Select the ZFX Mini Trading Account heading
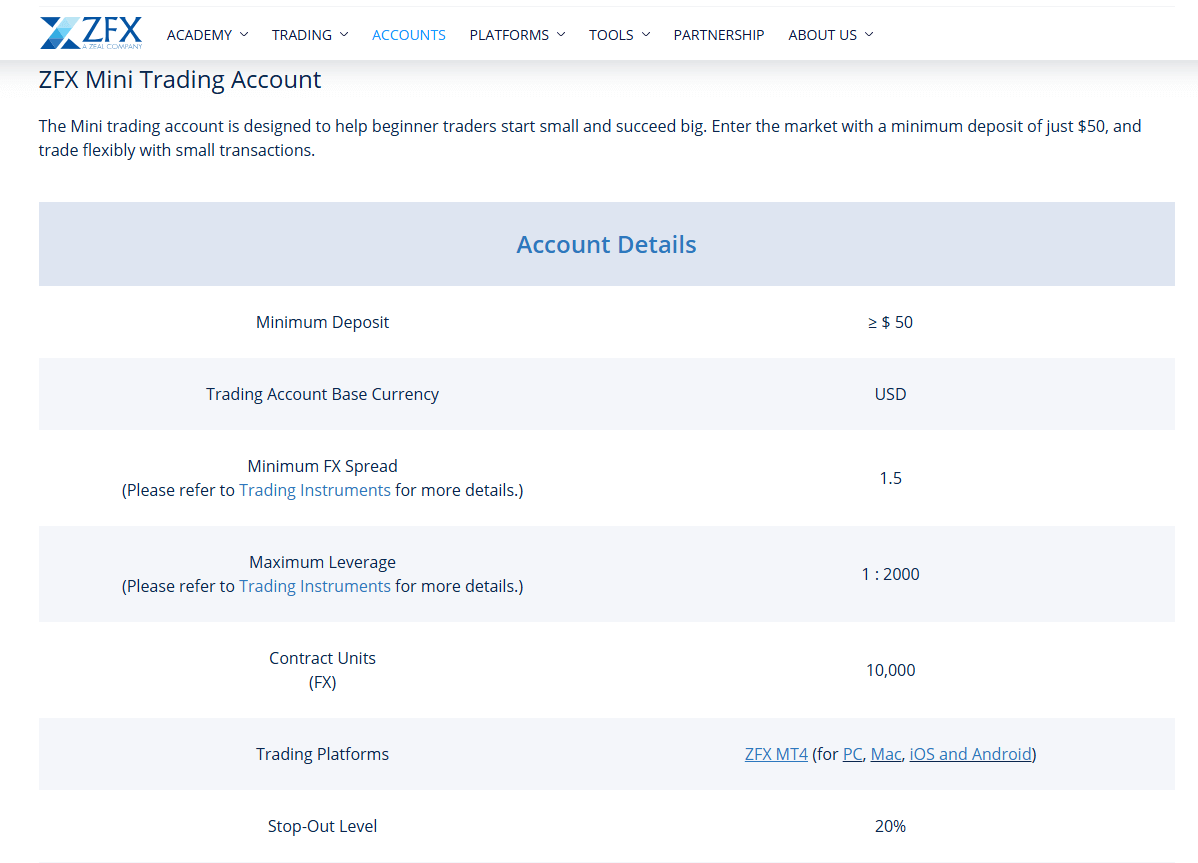 (x=180, y=79)
